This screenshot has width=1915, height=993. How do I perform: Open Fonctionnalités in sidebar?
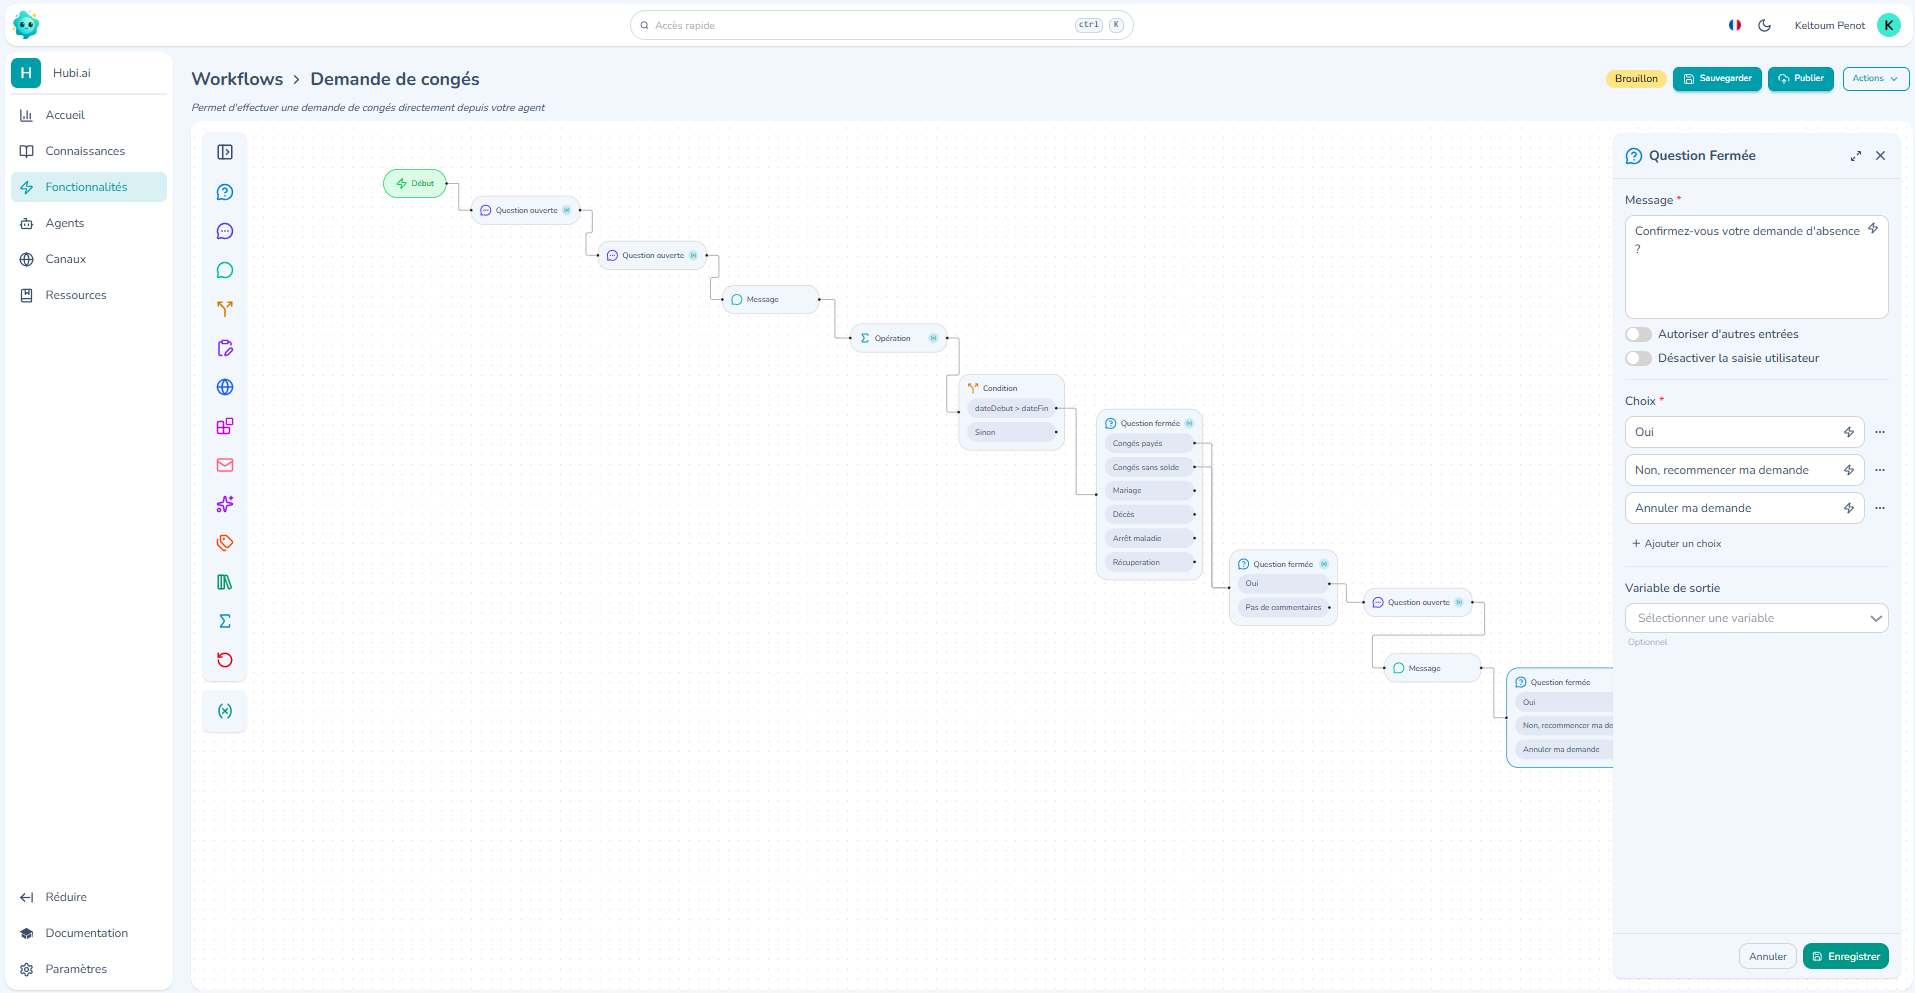(x=88, y=187)
